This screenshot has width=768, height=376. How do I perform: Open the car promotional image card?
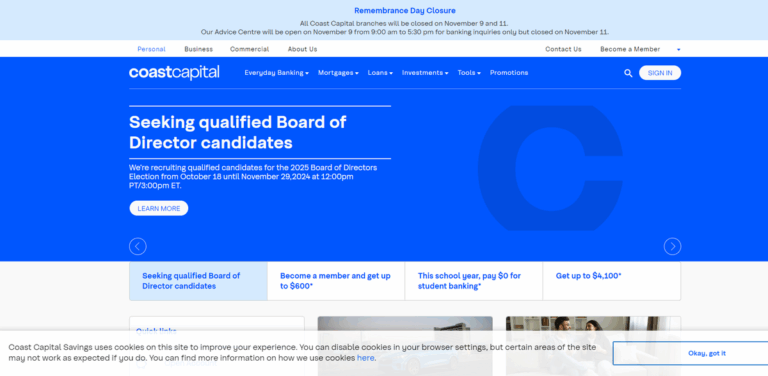click(x=405, y=346)
